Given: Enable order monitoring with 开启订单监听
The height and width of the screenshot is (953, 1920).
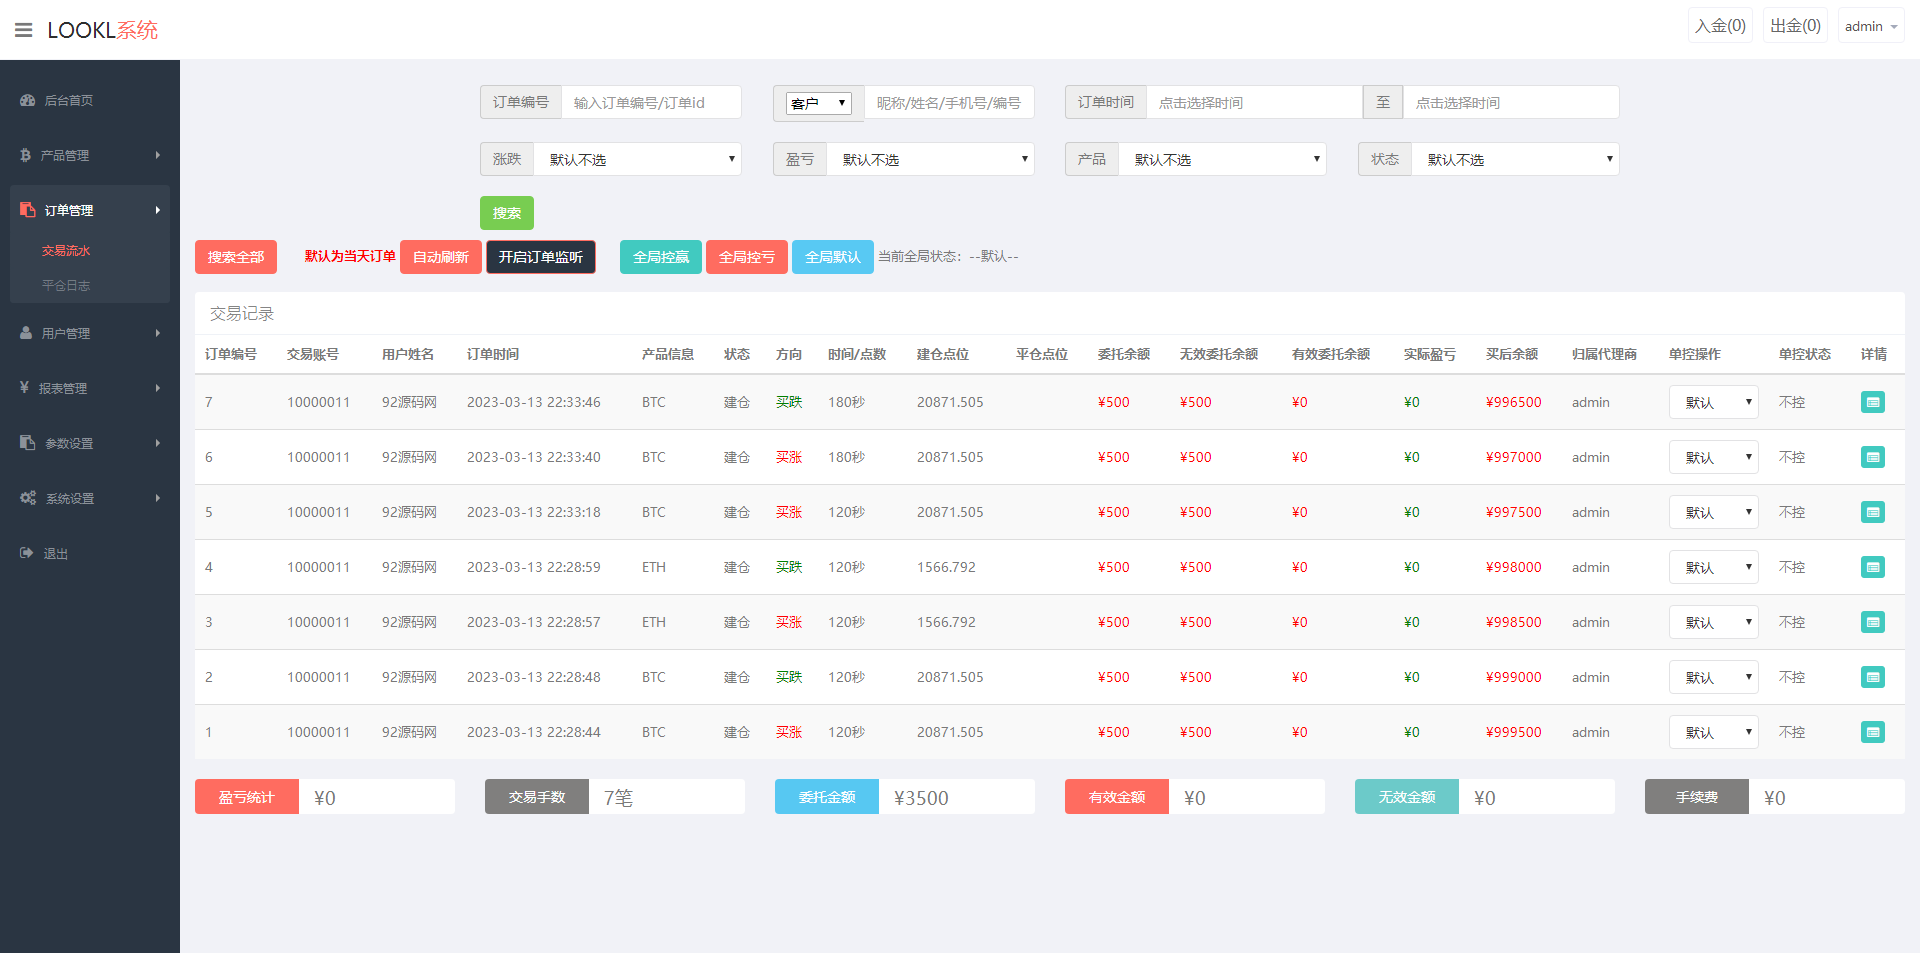Looking at the screenshot, I should click(540, 257).
